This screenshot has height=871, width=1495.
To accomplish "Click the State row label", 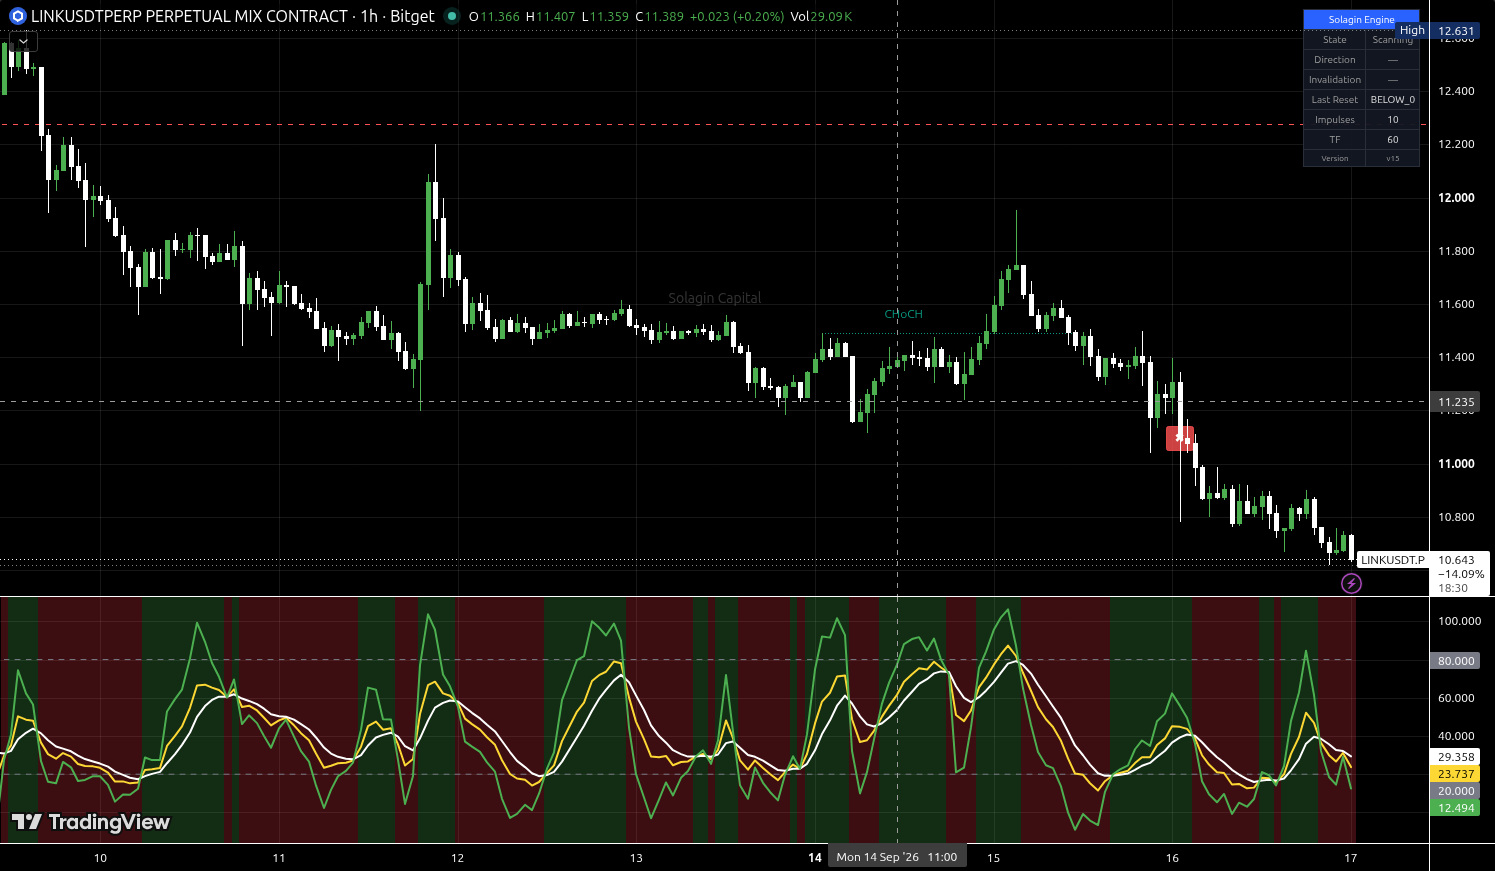I will tap(1335, 40).
